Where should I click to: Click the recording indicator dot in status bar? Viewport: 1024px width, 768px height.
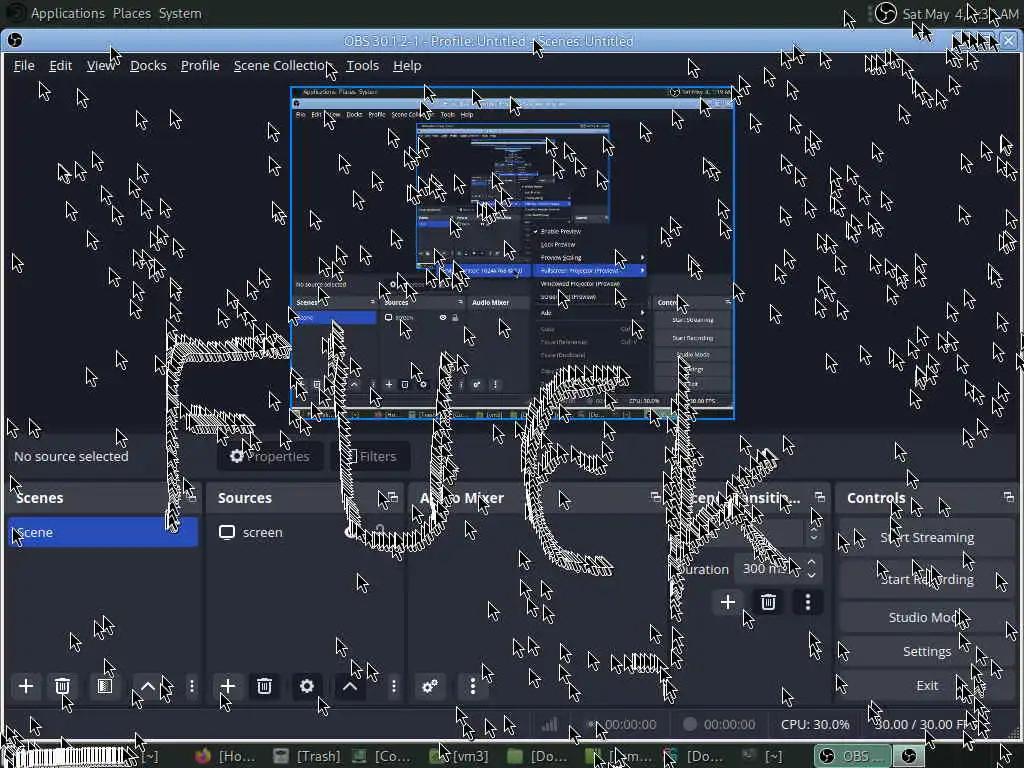690,724
